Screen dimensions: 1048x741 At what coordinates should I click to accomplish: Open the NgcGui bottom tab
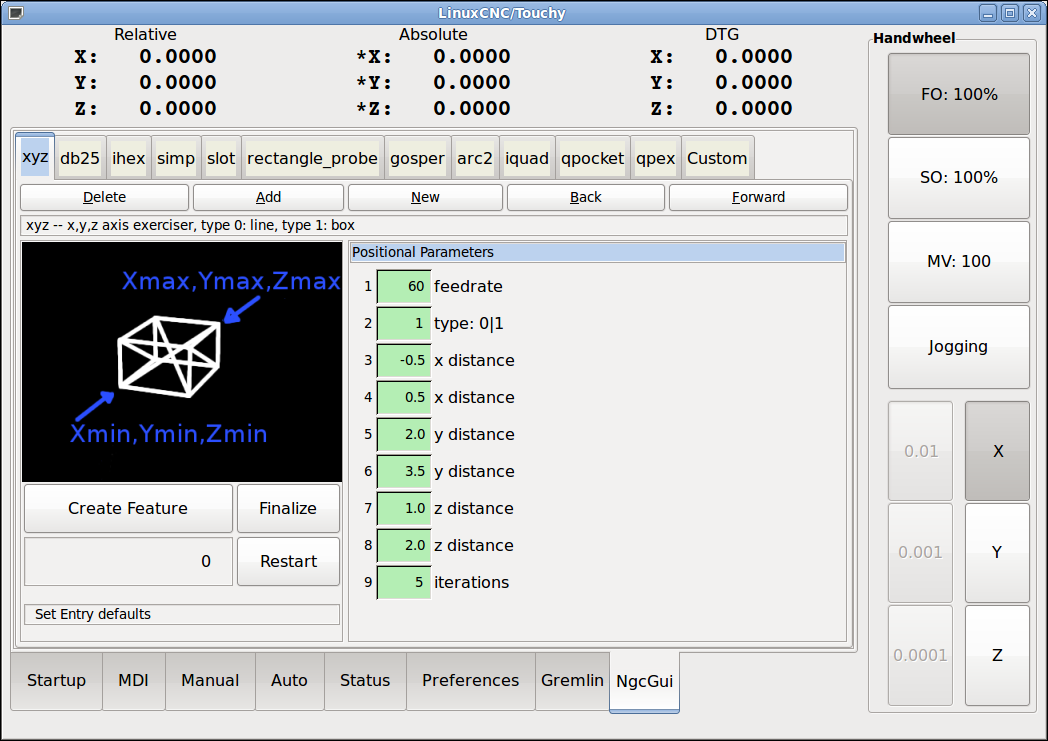pyautogui.click(x=644, y=682)
